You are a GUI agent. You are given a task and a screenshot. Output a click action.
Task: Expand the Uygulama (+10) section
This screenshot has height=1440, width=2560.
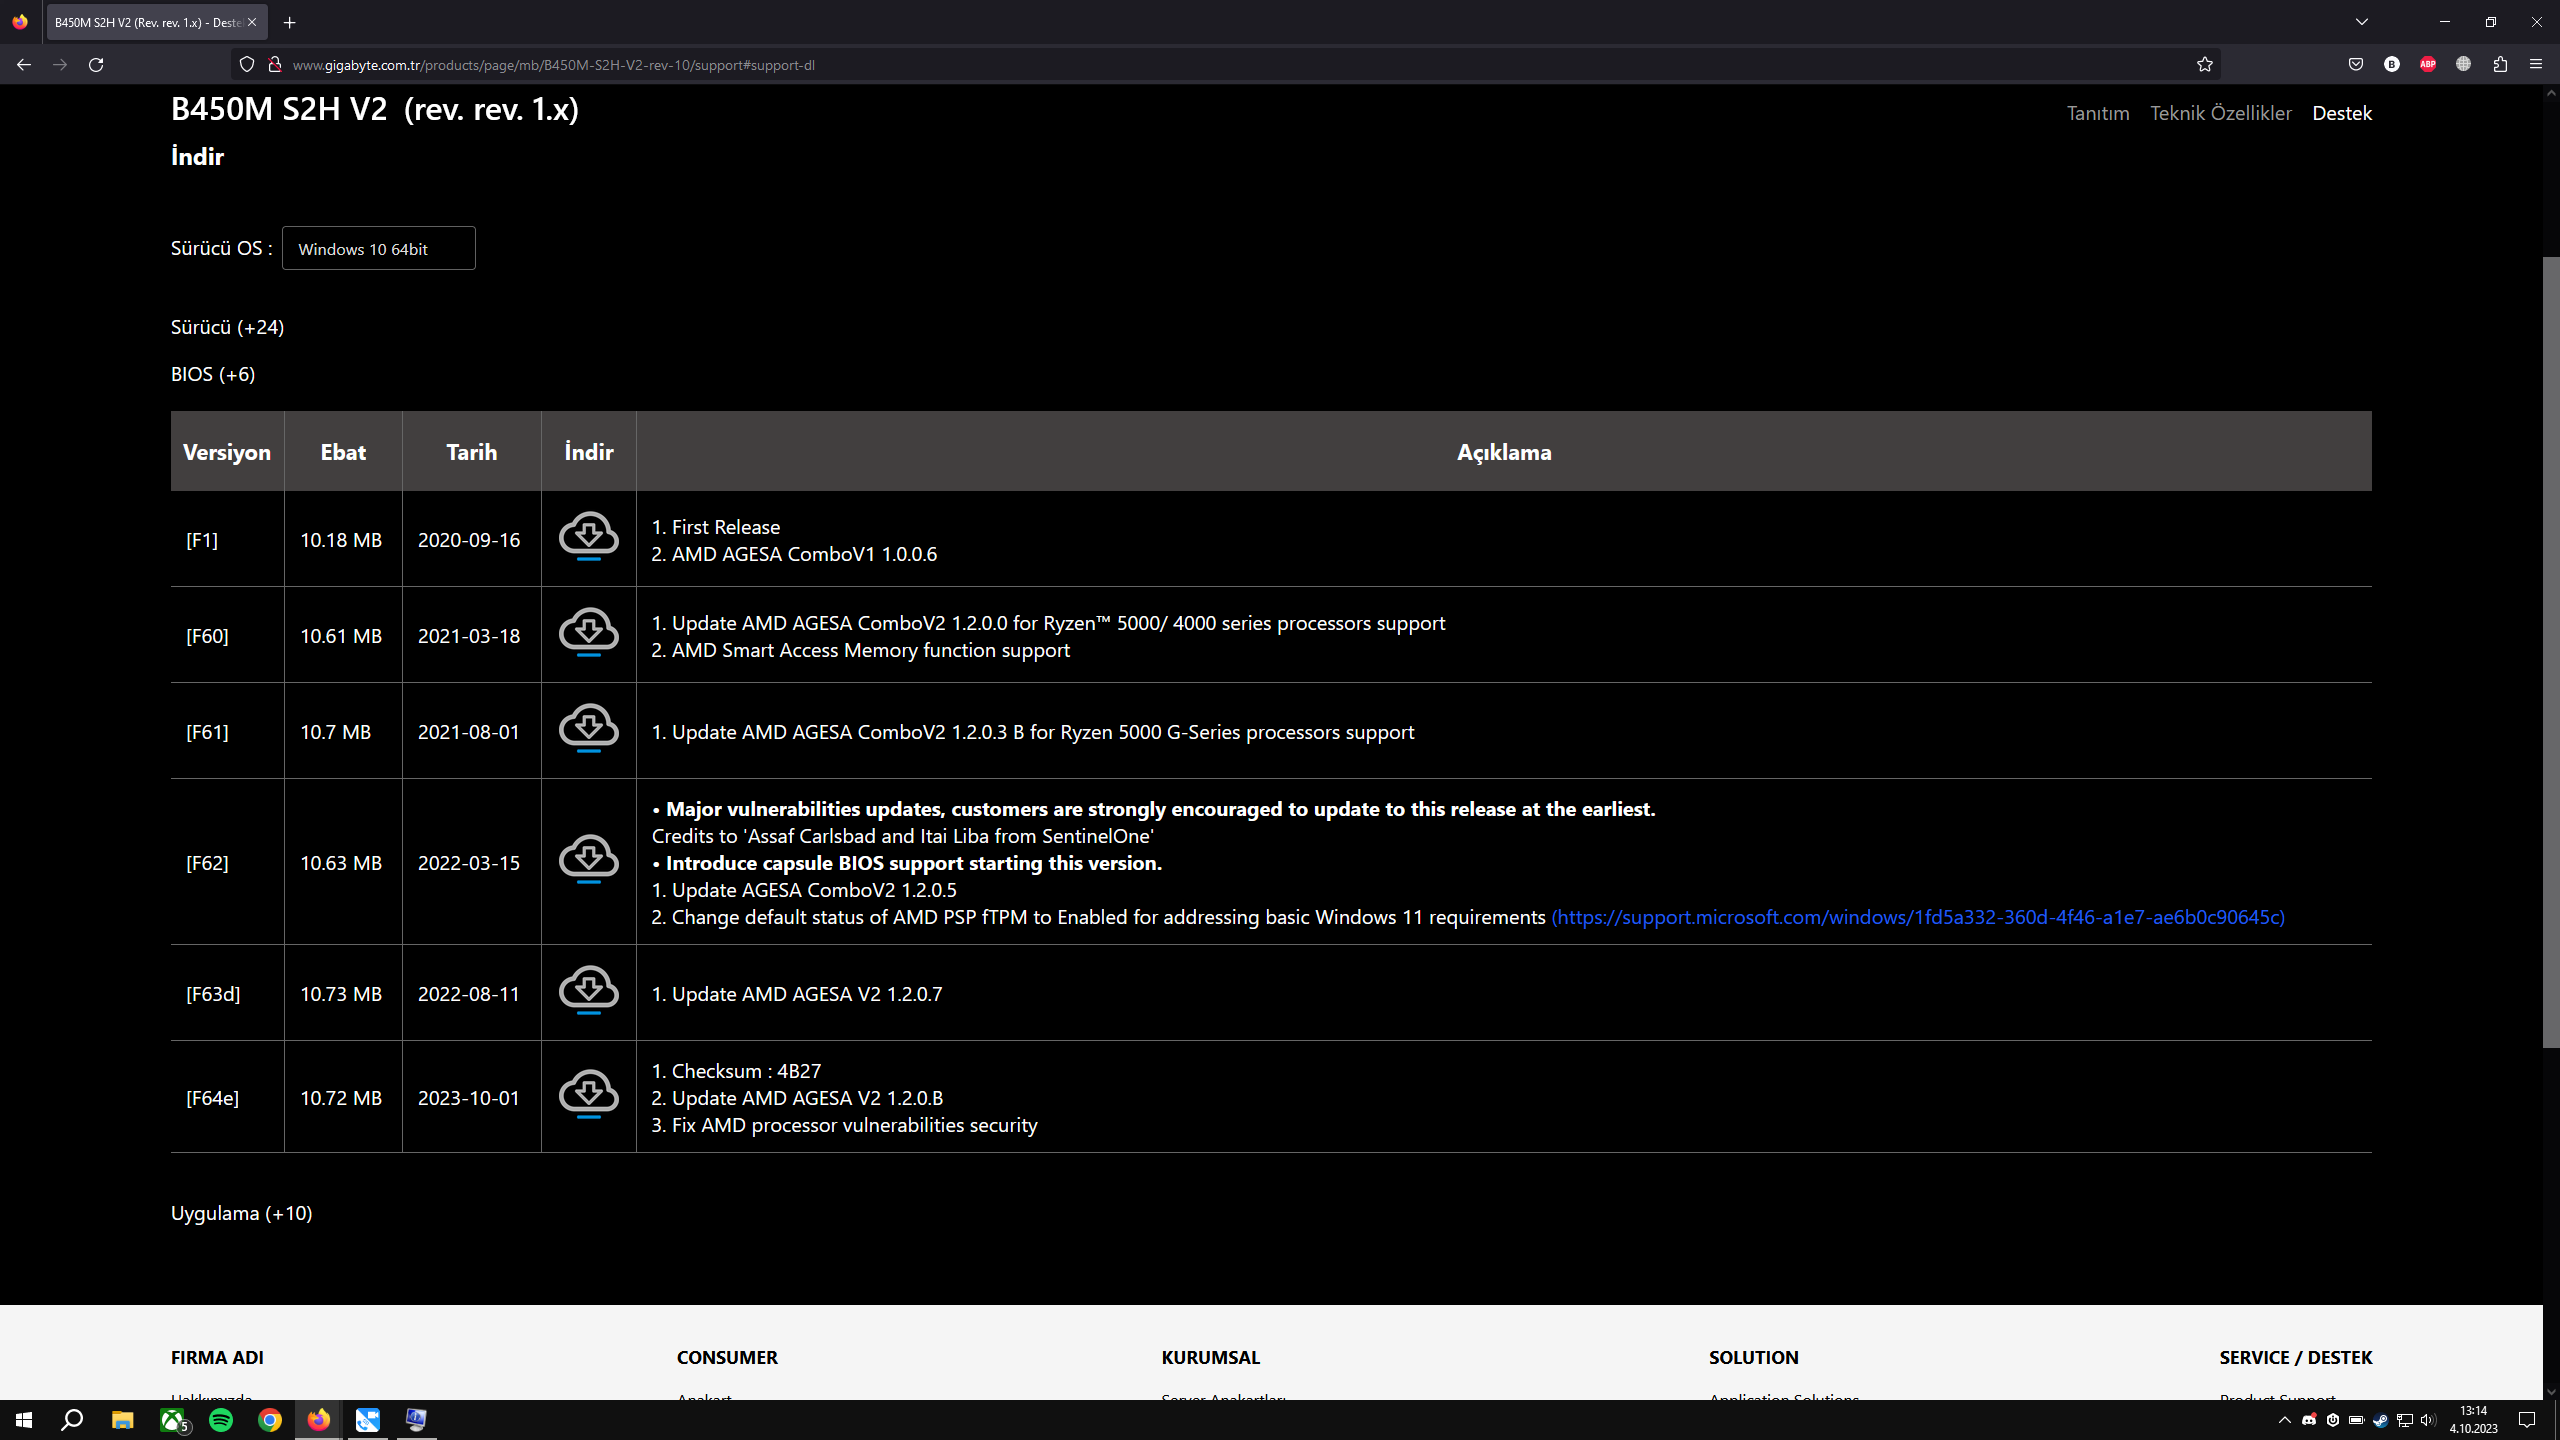(241, 1213)
